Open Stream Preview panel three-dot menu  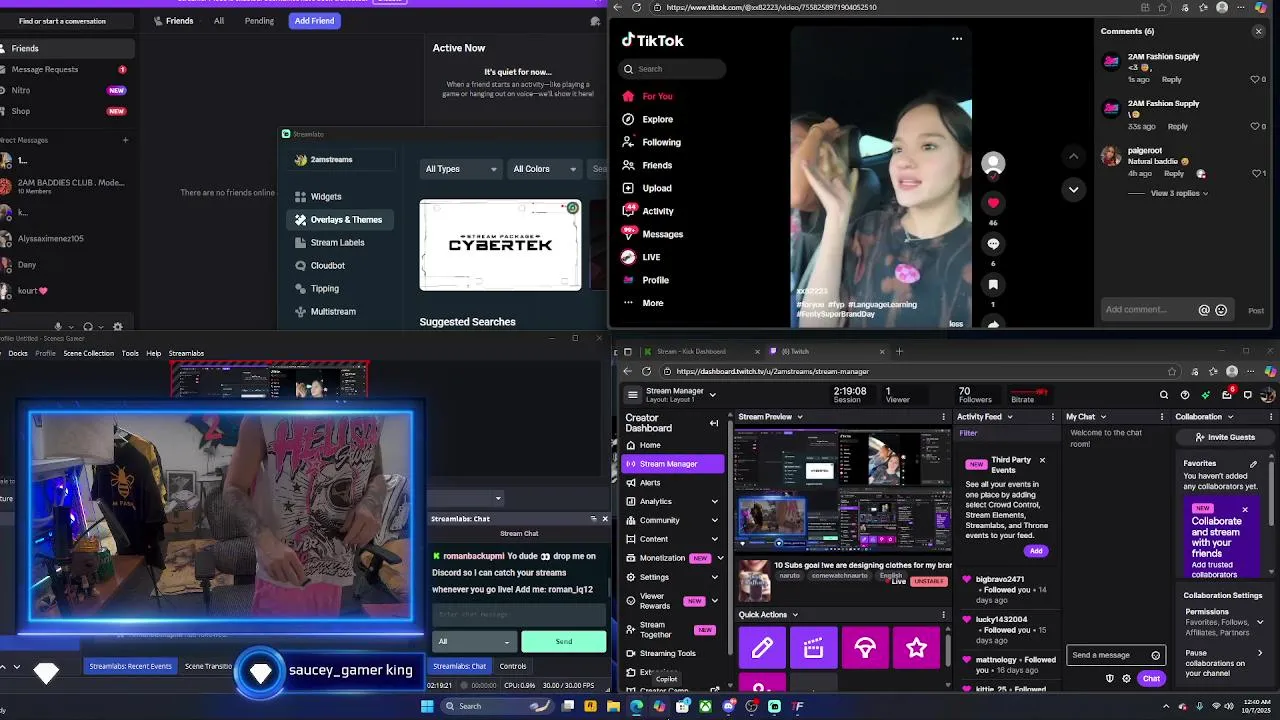click(943, 417)
